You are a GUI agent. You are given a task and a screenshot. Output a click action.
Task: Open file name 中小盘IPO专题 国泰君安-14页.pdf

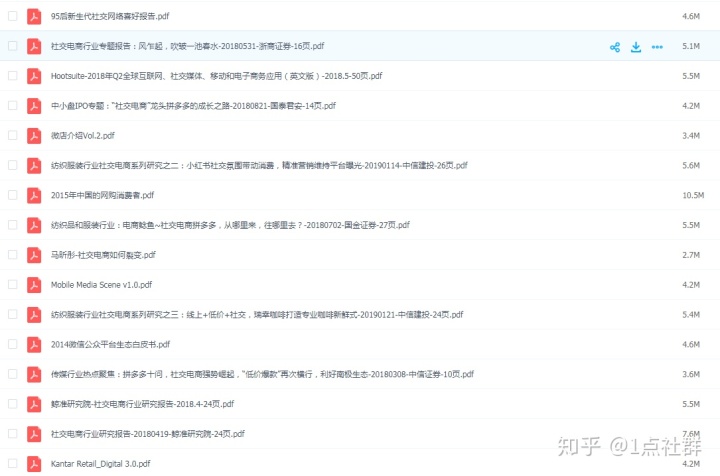click(x=193, y=106)
